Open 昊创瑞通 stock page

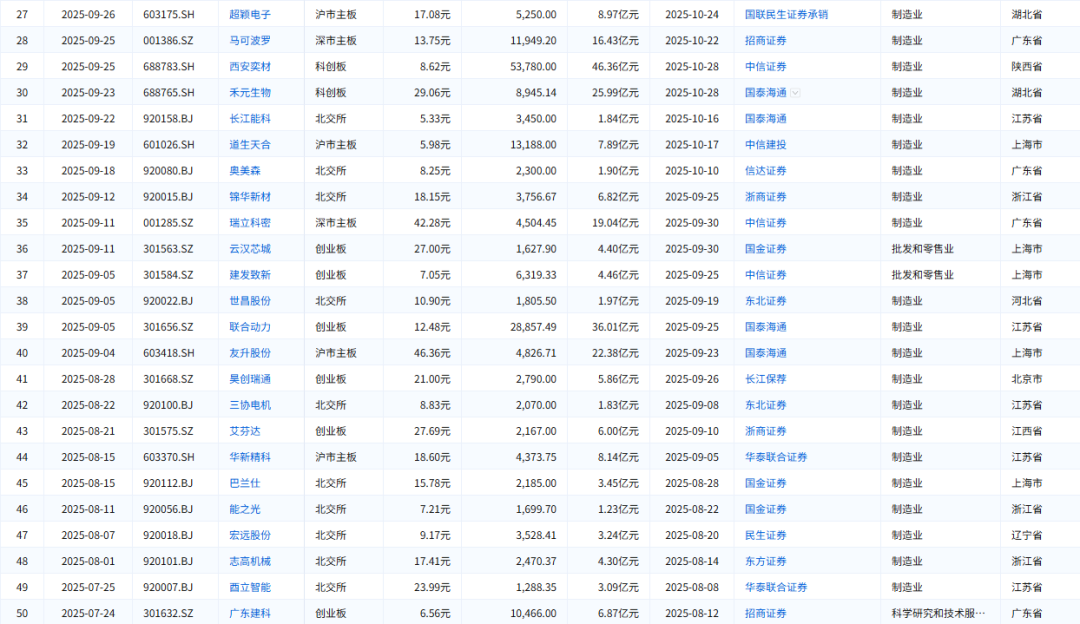tap(249, 379)
